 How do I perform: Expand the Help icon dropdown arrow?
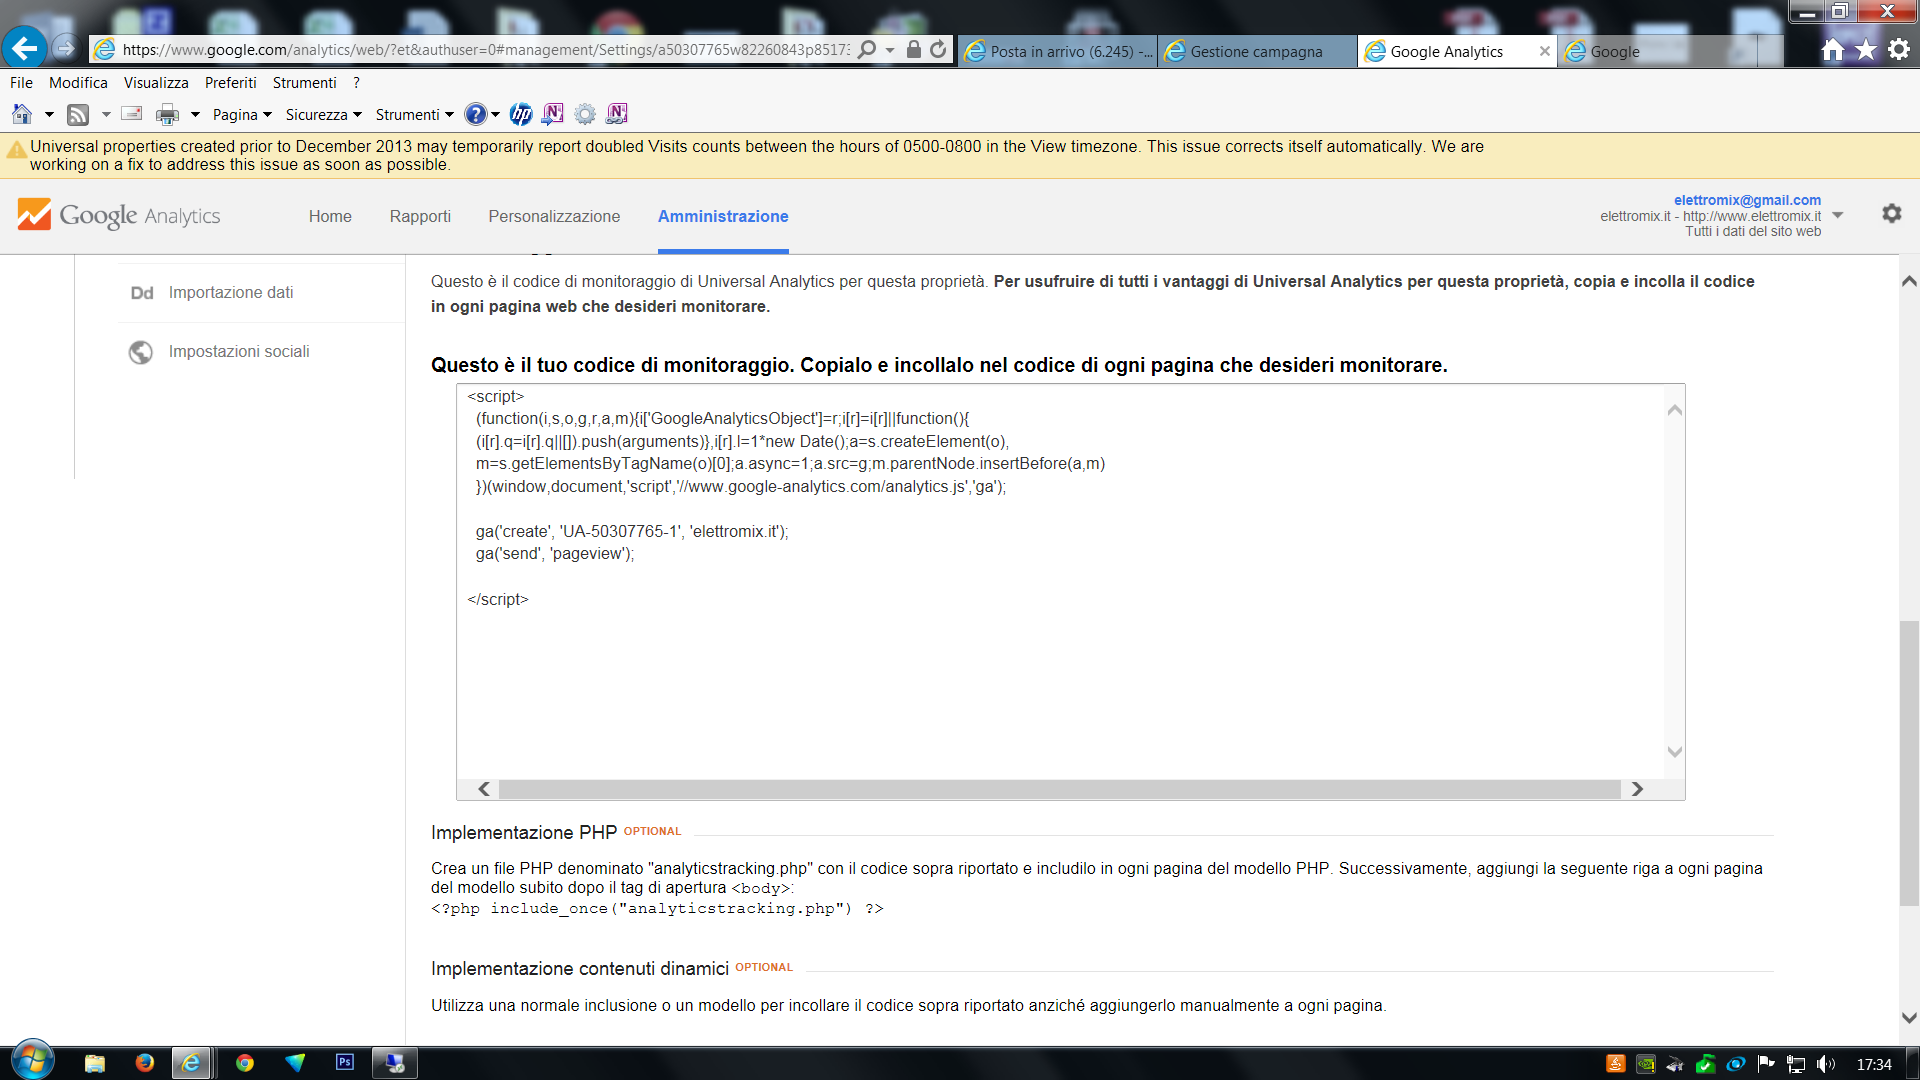point(496,115)
